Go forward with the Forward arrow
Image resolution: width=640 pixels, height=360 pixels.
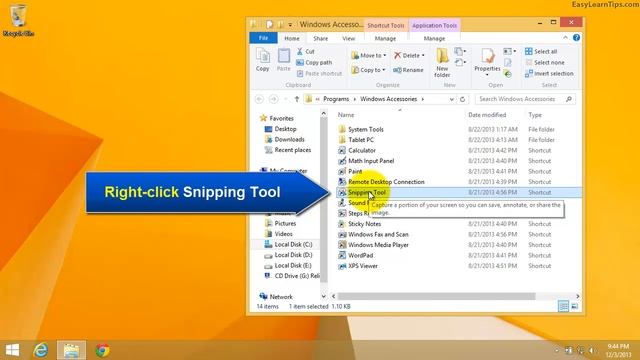pyautogui.click(x=273, y=99)
